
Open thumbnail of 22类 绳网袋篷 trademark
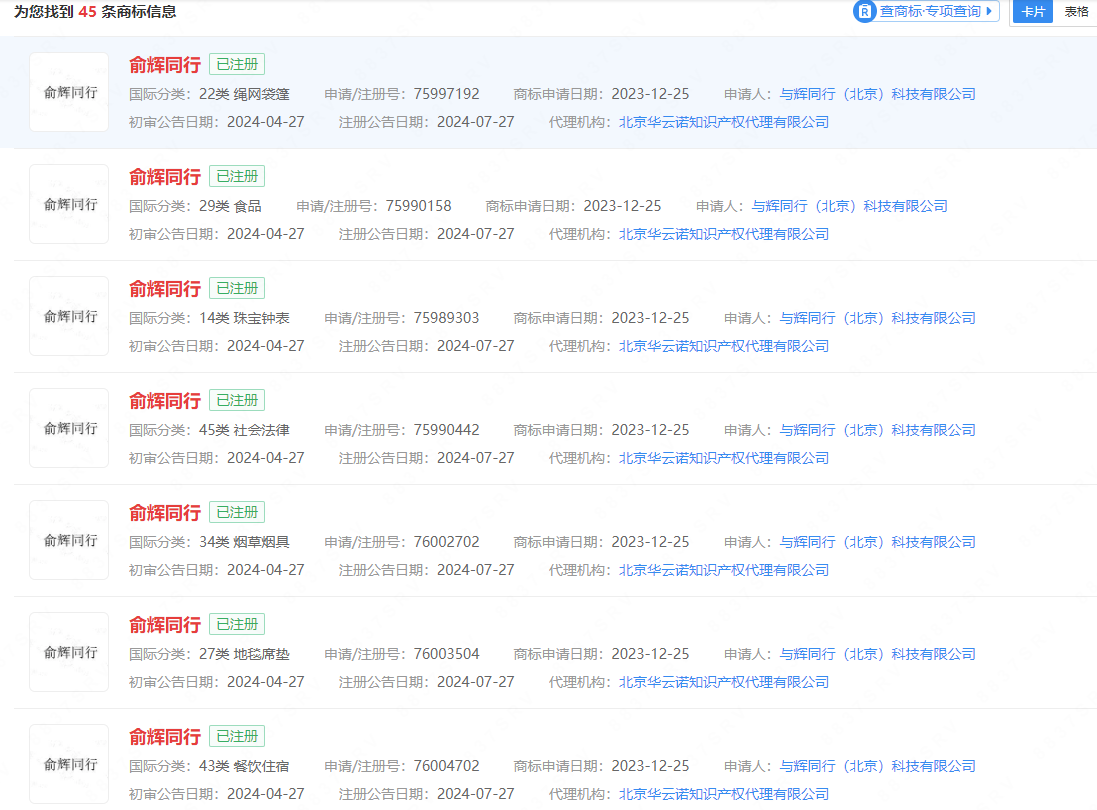pos(69,92)
